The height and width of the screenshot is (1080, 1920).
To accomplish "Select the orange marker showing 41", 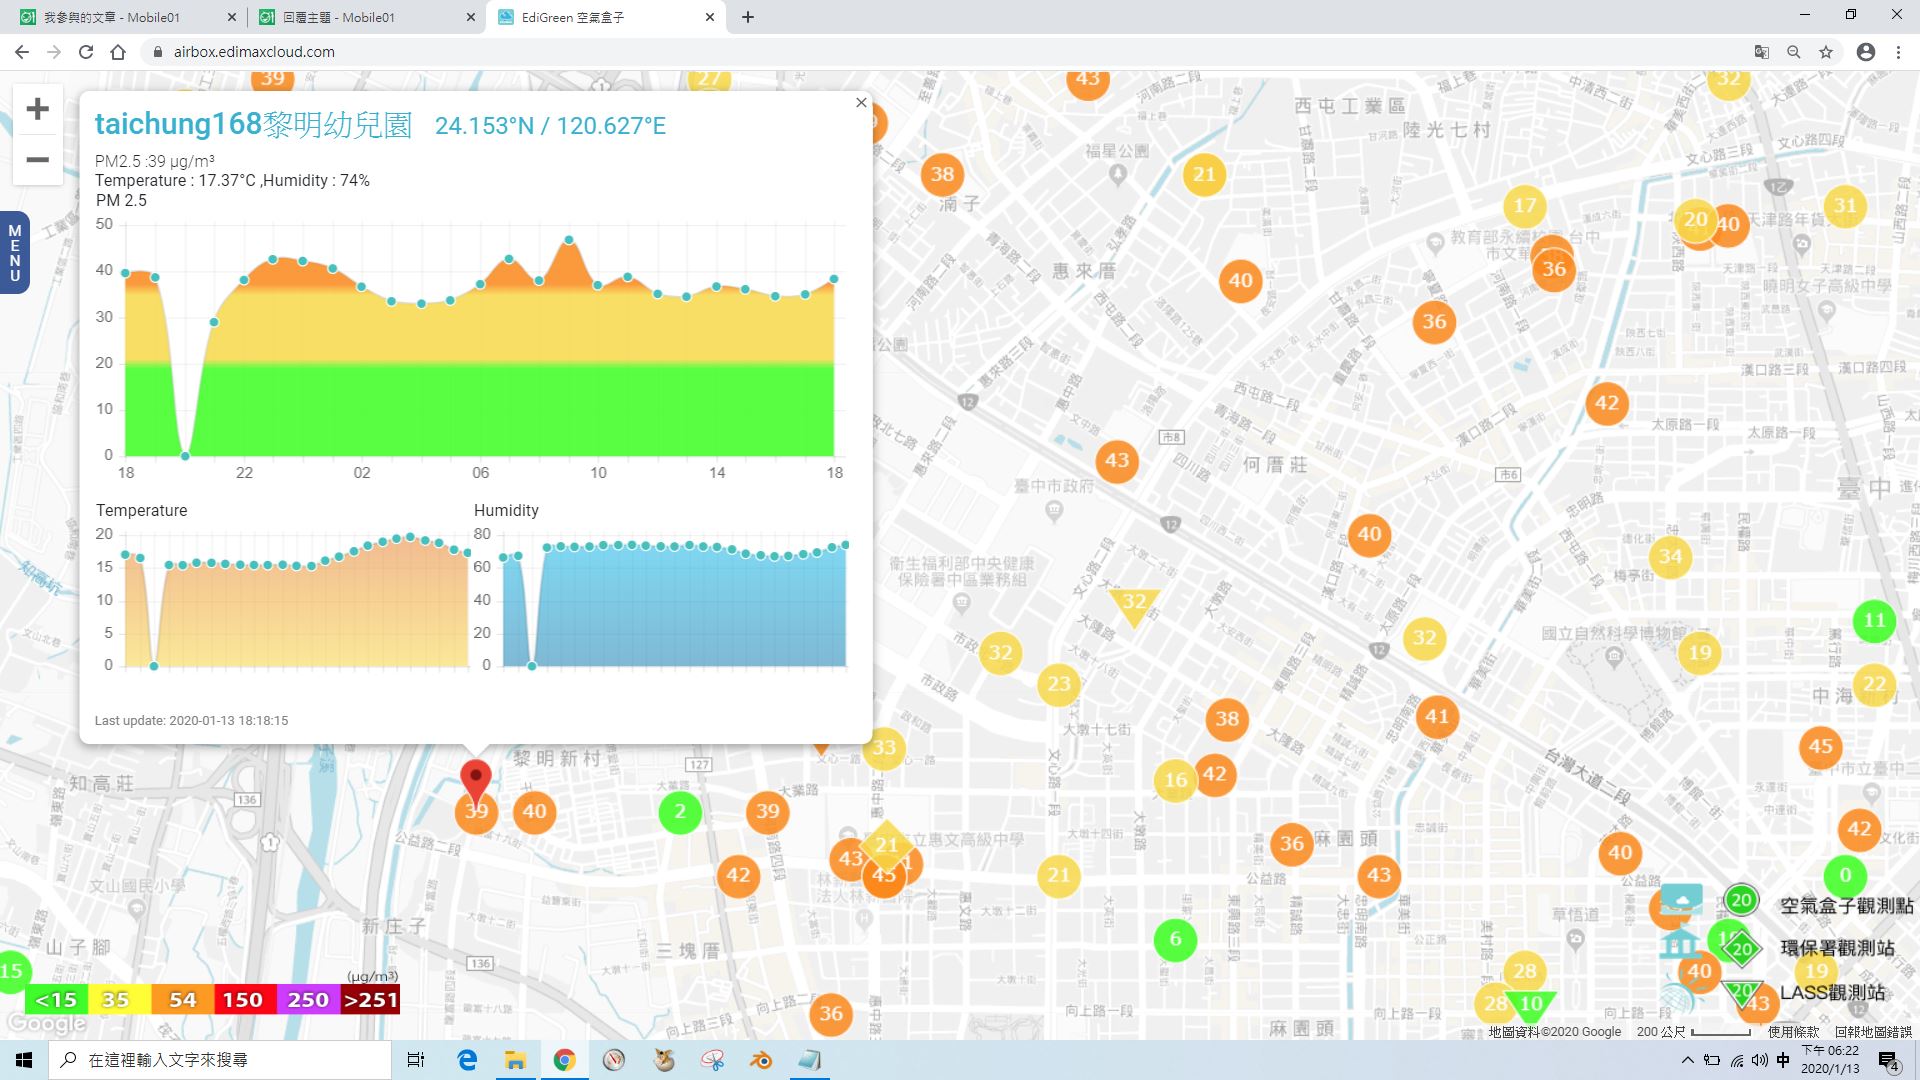I will pyautogui.click(x=1437, y=716).
